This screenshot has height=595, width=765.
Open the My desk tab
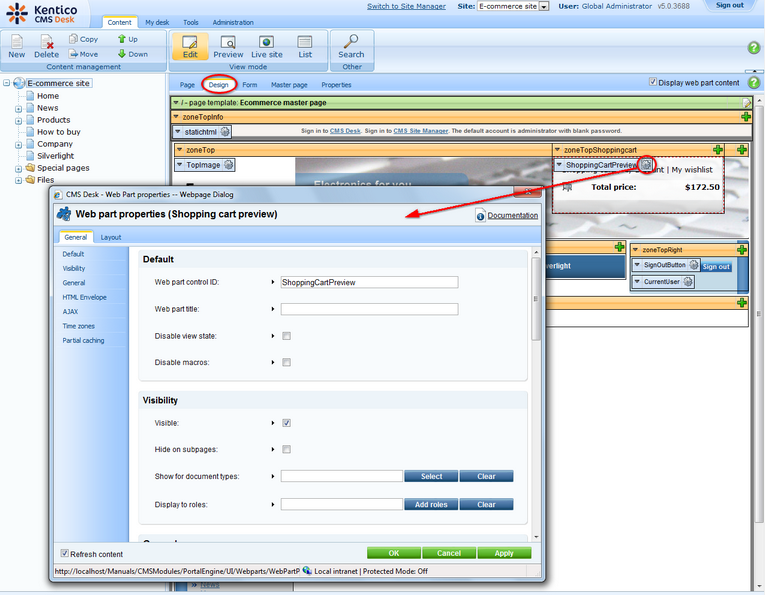coord(157,22)
